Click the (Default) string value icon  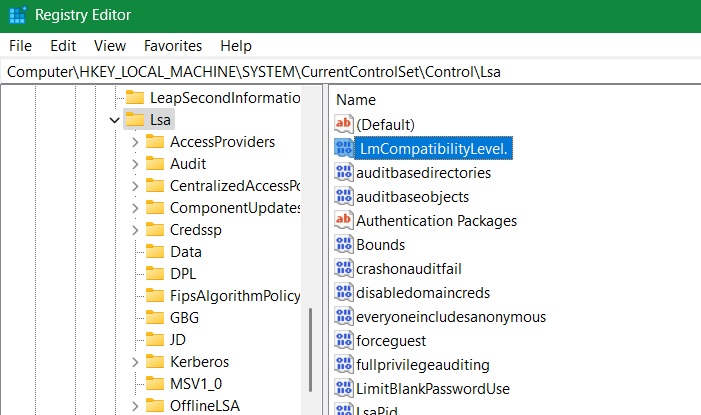tap(344, 124)
